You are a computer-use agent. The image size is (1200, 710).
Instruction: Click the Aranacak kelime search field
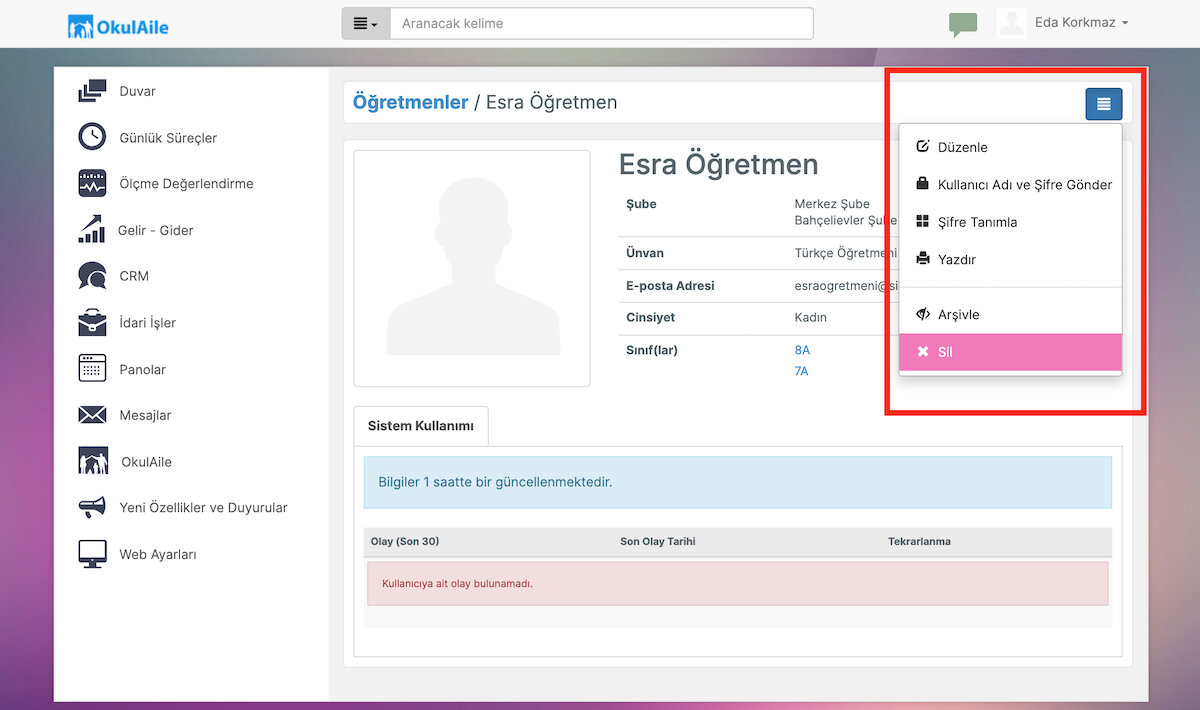click(602, 23)
